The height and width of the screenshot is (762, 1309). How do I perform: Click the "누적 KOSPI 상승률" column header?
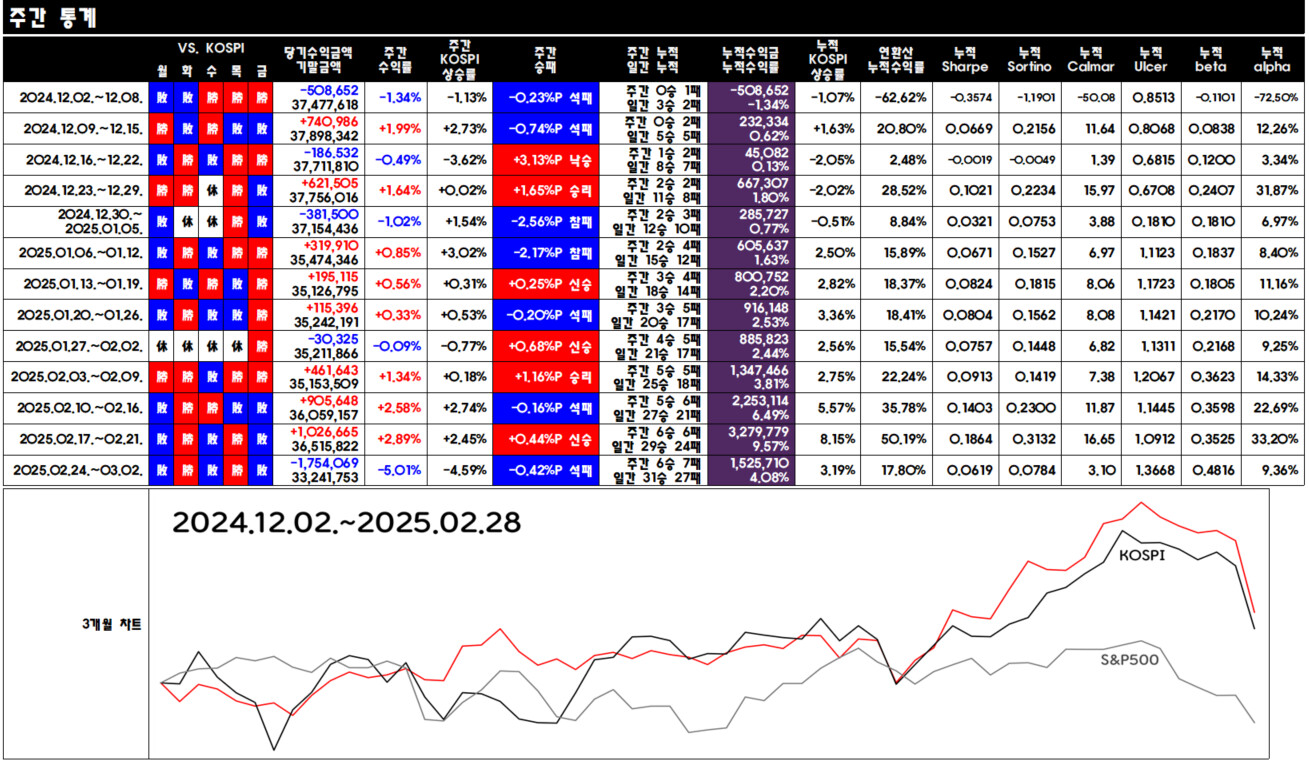click(826, 60)
